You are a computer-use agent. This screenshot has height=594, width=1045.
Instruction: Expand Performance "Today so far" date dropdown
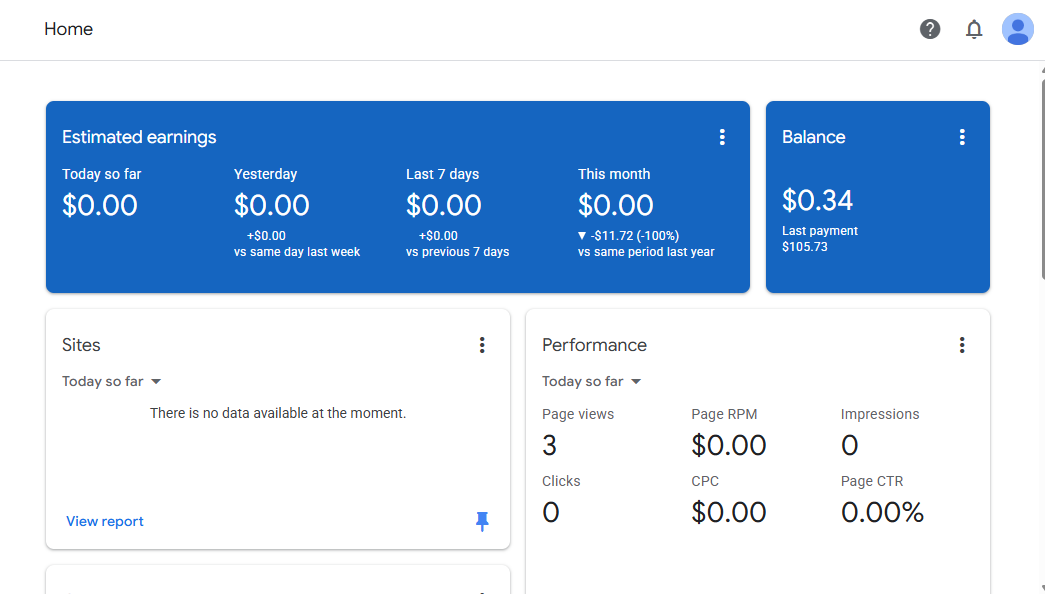(x=592, y=381)
